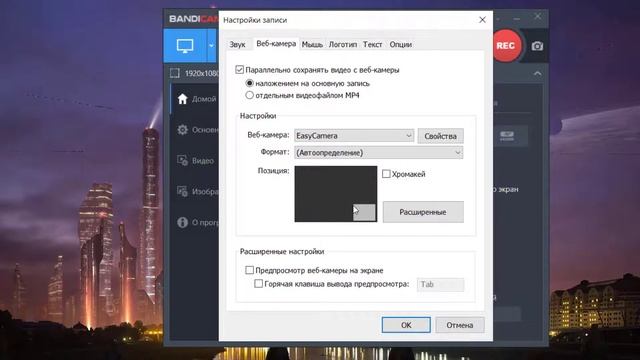
Task: Click the screen recording mode monitor icon
Action: pos(185,46)
